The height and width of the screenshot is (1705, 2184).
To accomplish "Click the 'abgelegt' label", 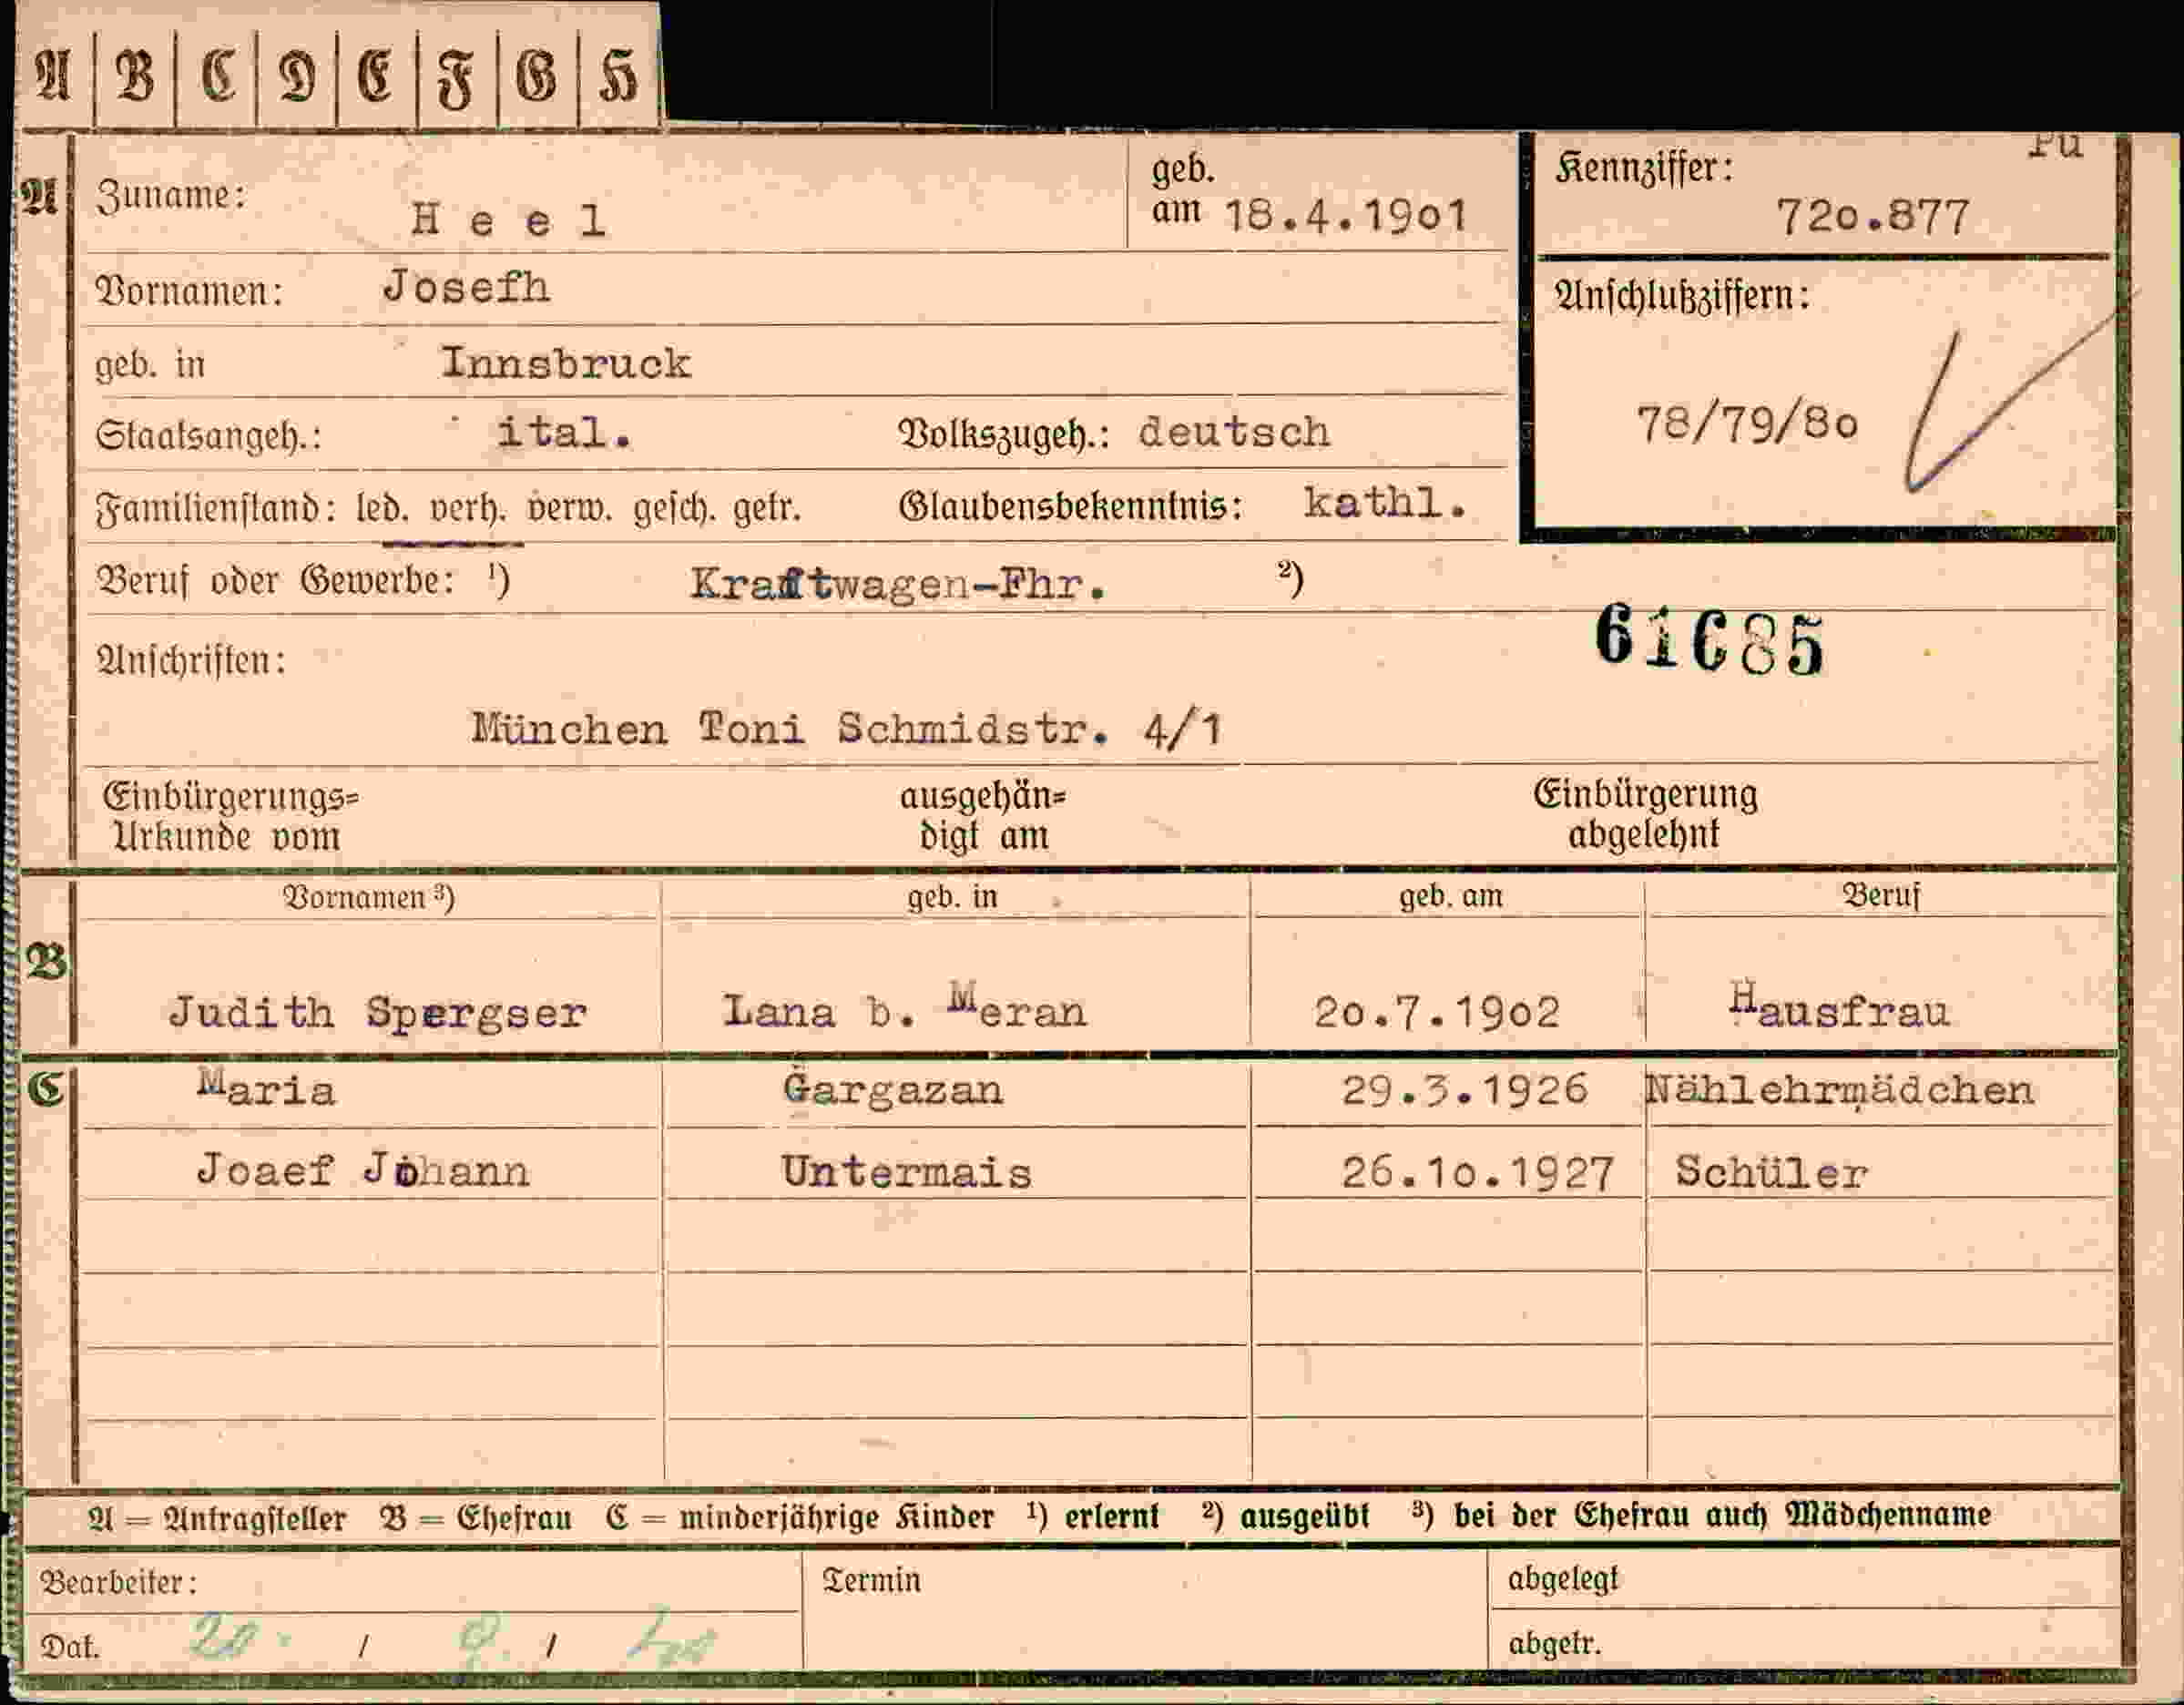I will pyautogui.click(x=1562, y=1580).
